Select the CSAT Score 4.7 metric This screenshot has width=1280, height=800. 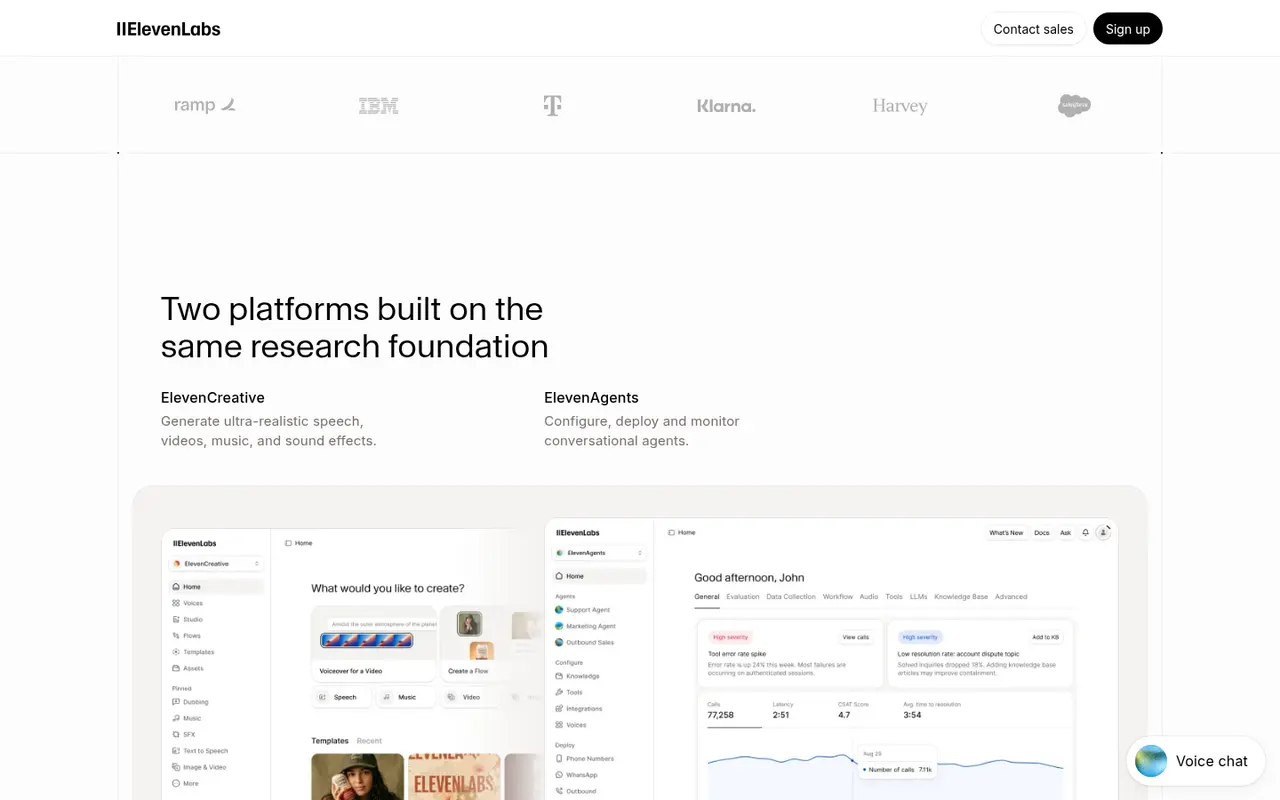tap(852, 710)
